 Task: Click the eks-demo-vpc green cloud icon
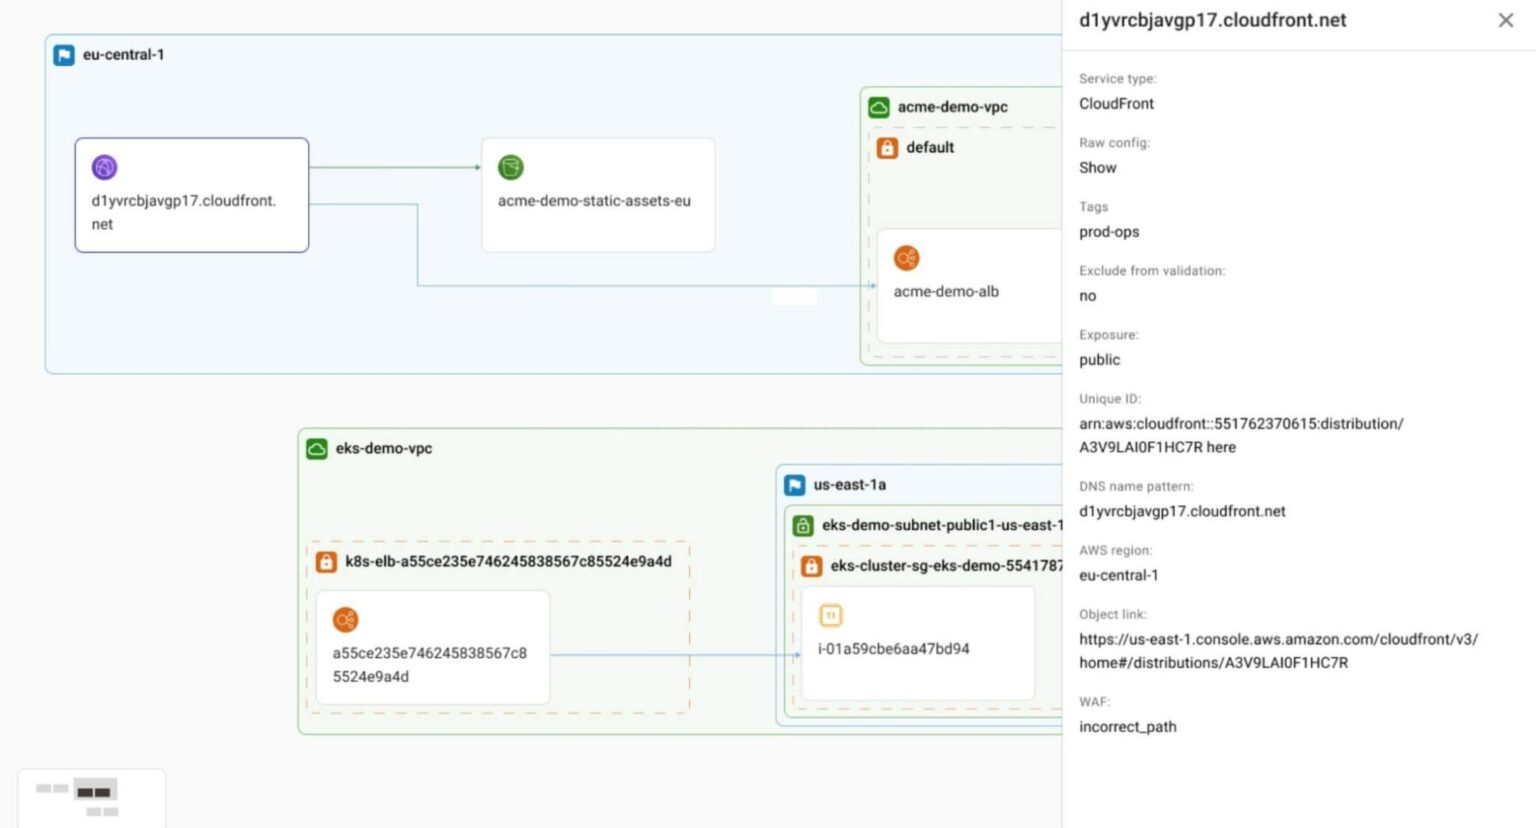point(317,449)
